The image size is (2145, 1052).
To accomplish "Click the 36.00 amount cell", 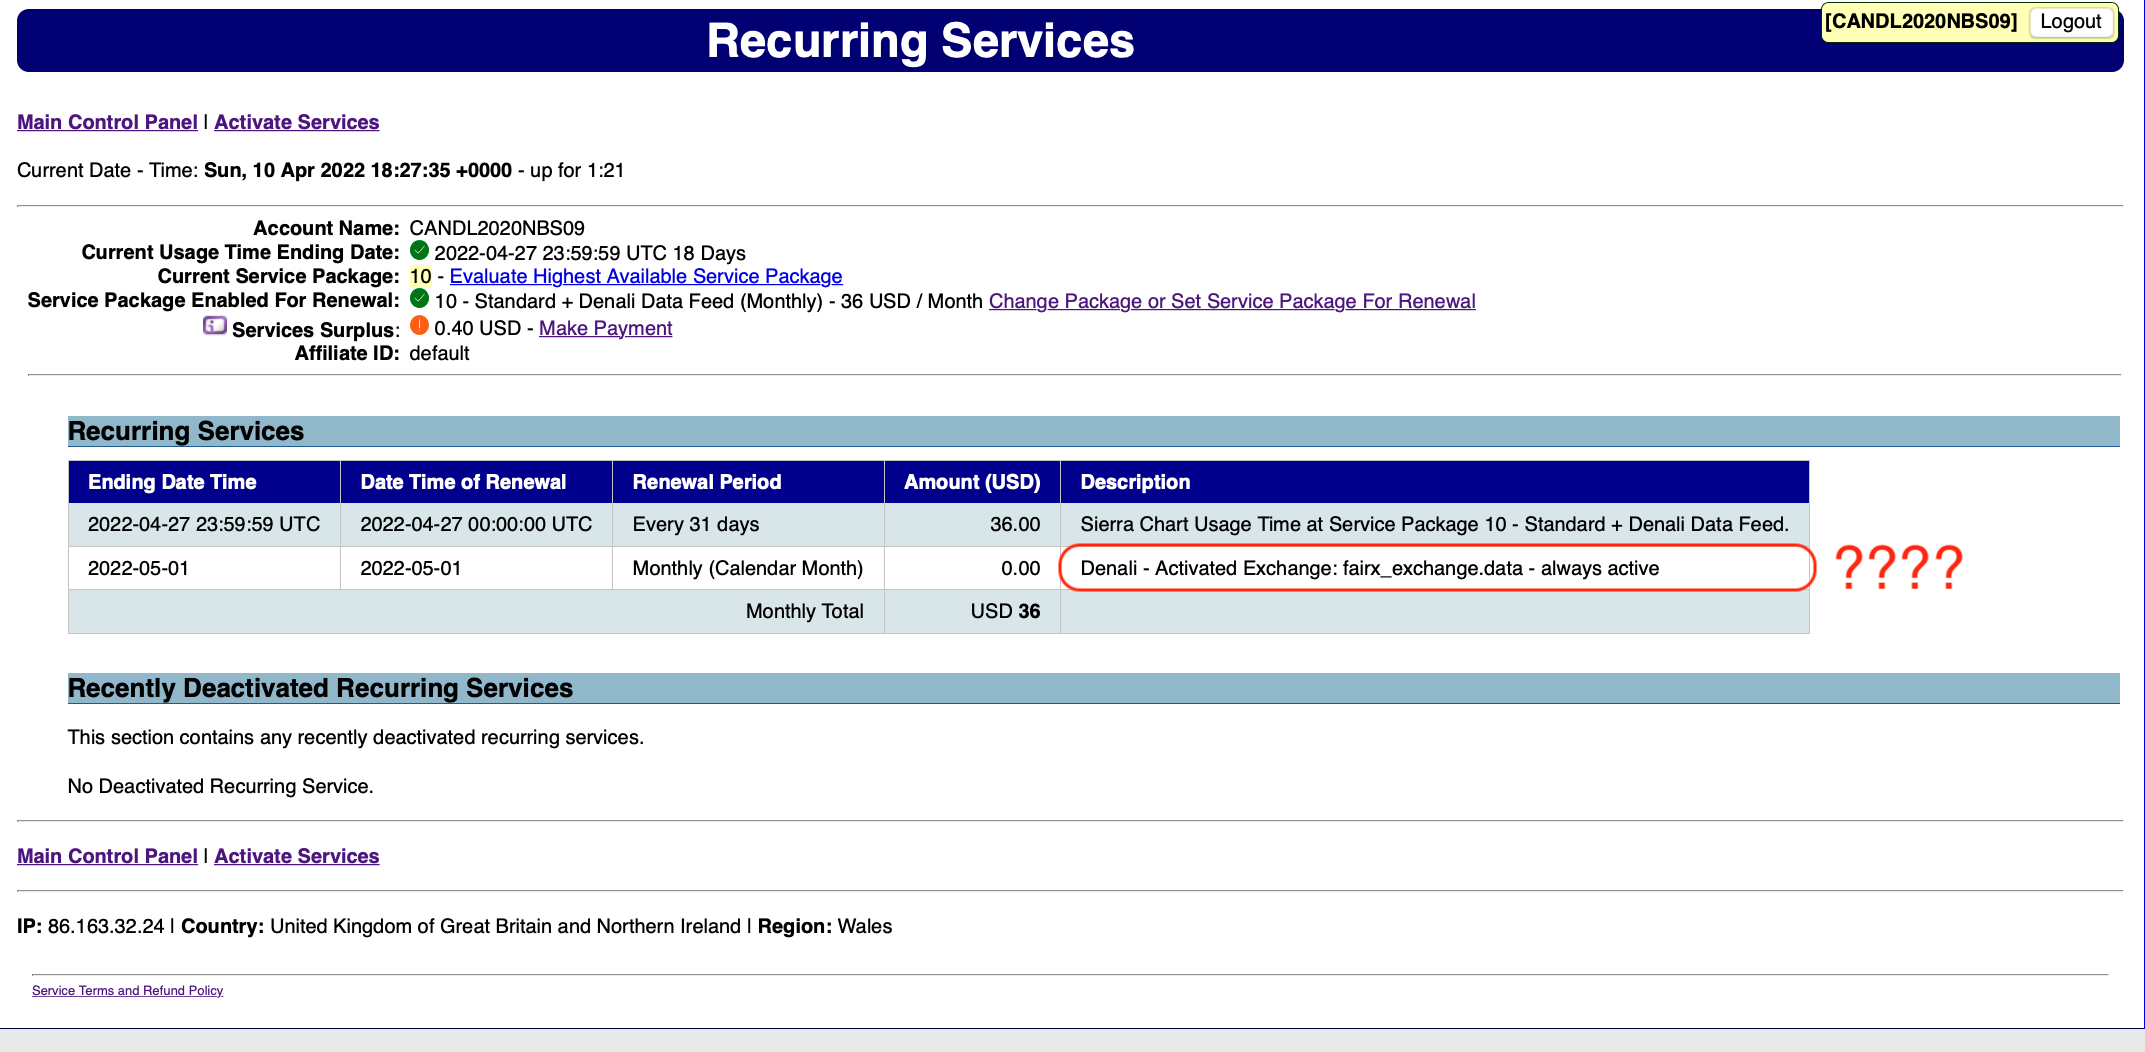I will coord(972,525).
